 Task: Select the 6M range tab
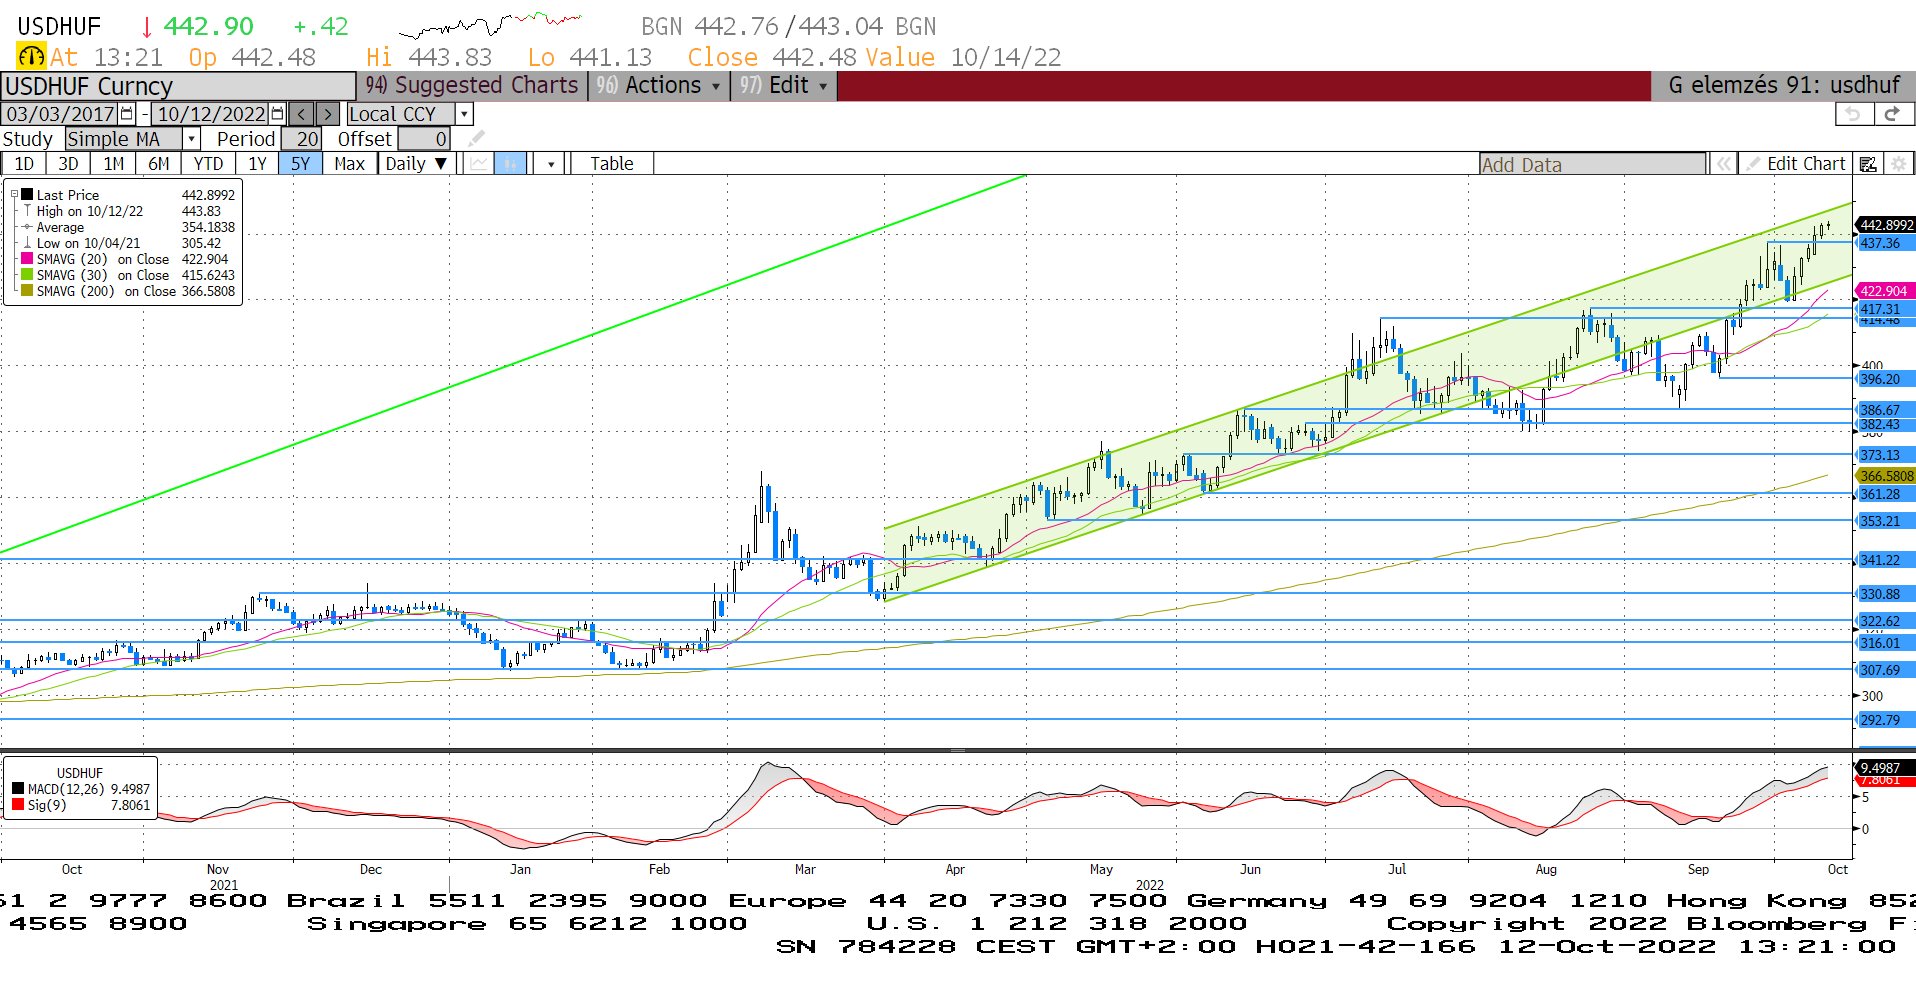[159, 164]
